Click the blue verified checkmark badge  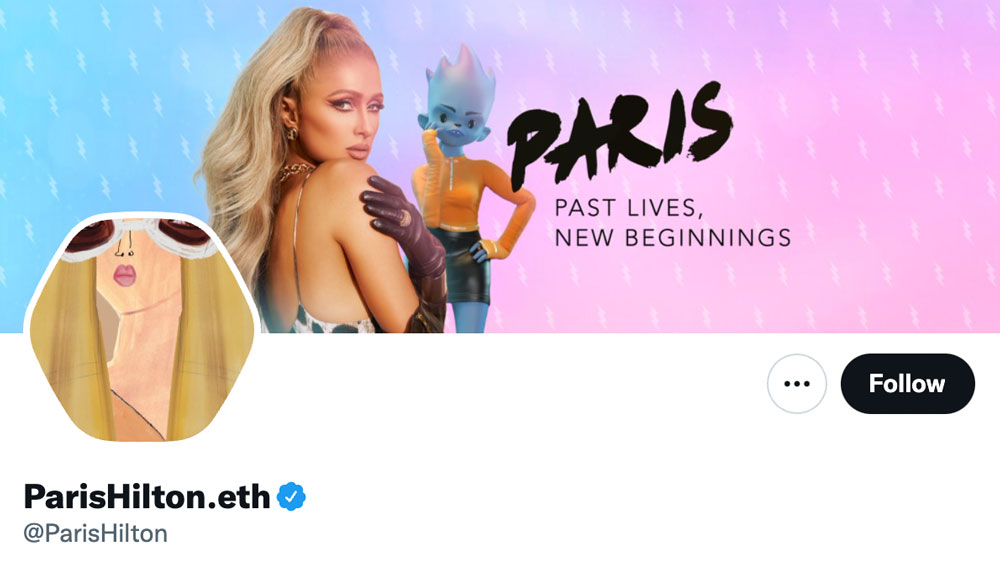[x=291, y=497]
